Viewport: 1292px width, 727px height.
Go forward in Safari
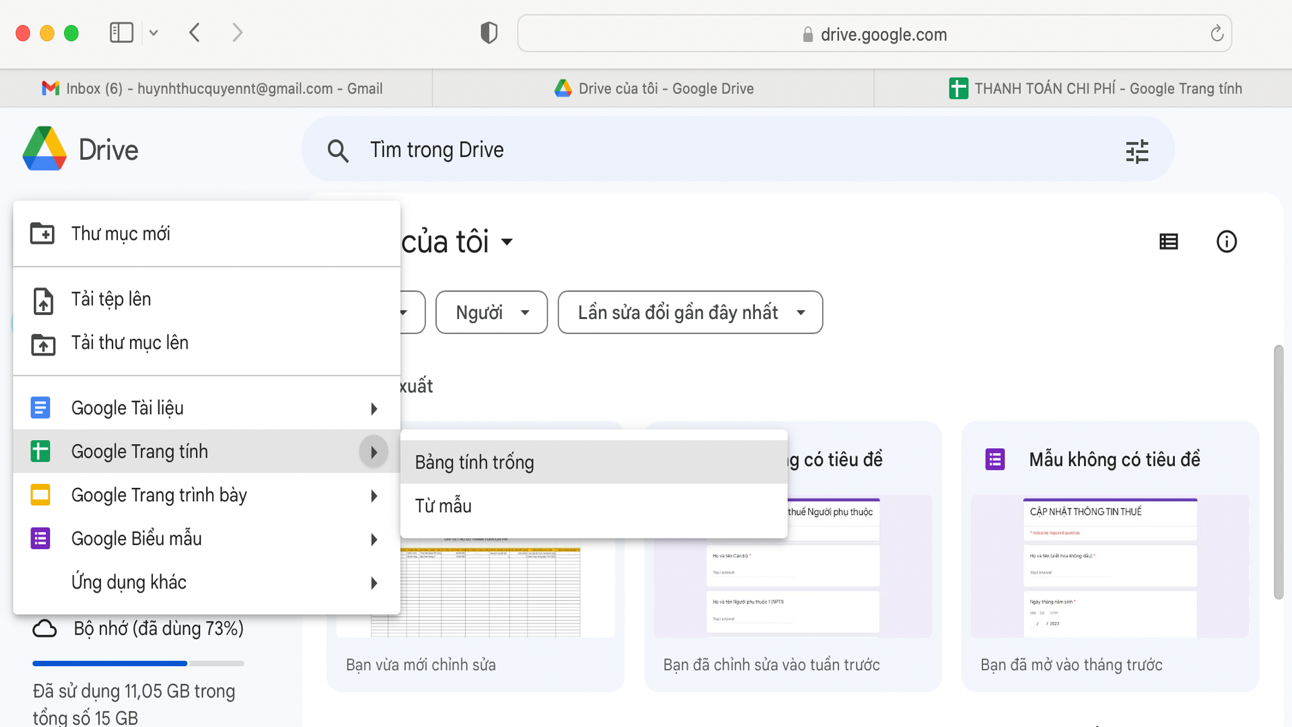click(237, 33)
